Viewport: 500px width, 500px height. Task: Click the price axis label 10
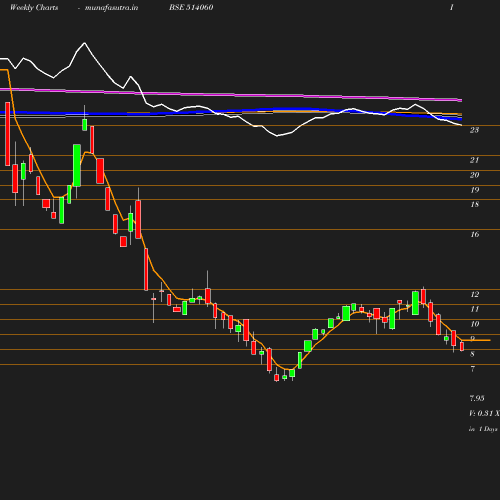(x=475, y=324)
